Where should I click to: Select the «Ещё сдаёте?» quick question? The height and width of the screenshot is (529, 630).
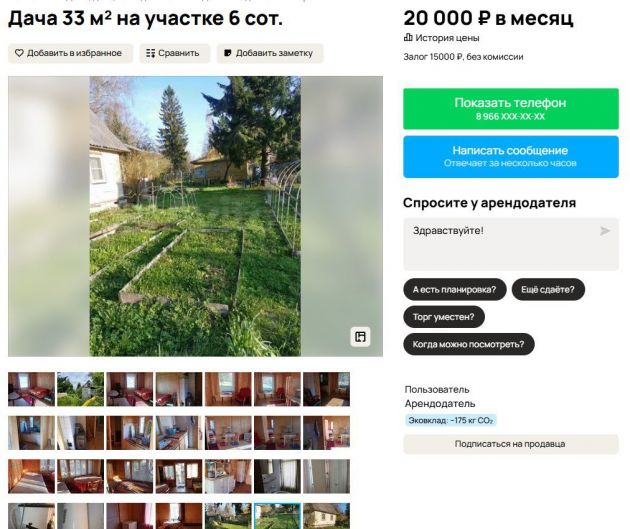tap(548, 289)
